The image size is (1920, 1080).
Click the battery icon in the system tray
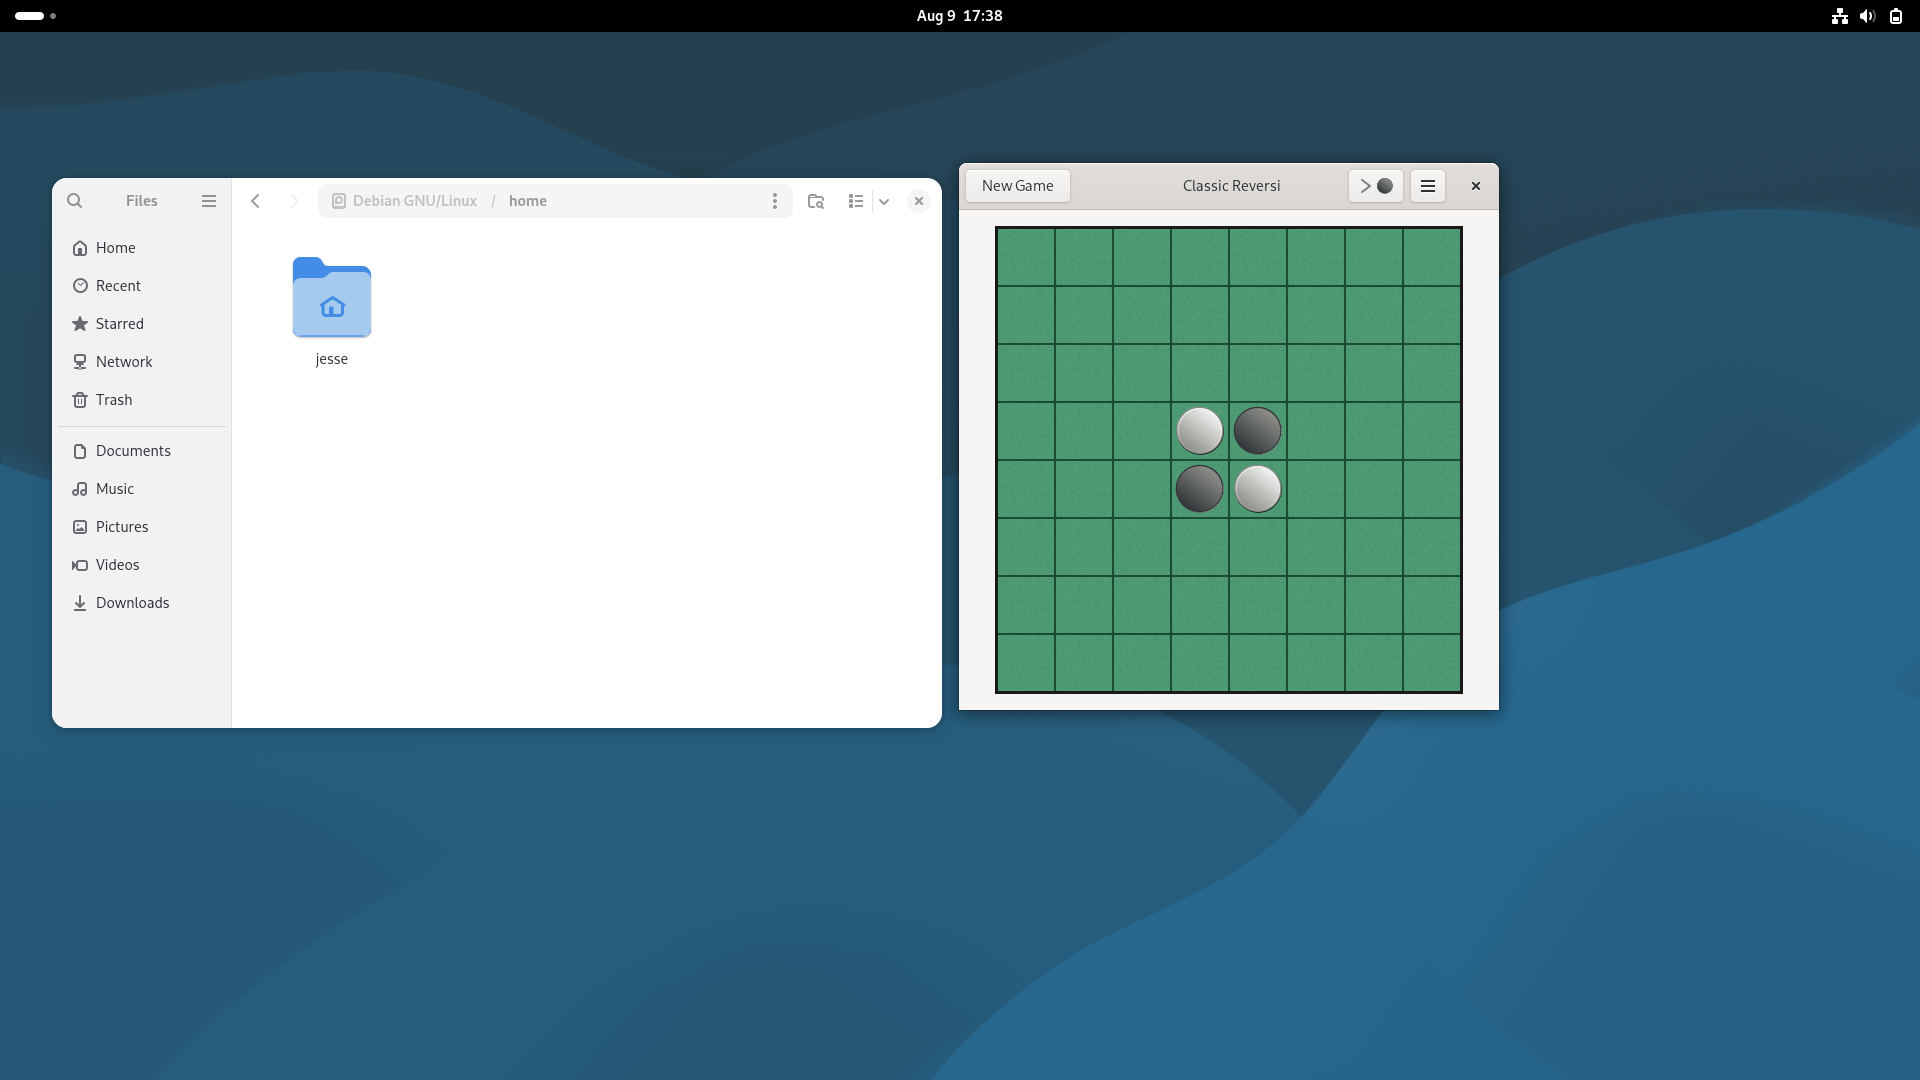(1896, 16)
